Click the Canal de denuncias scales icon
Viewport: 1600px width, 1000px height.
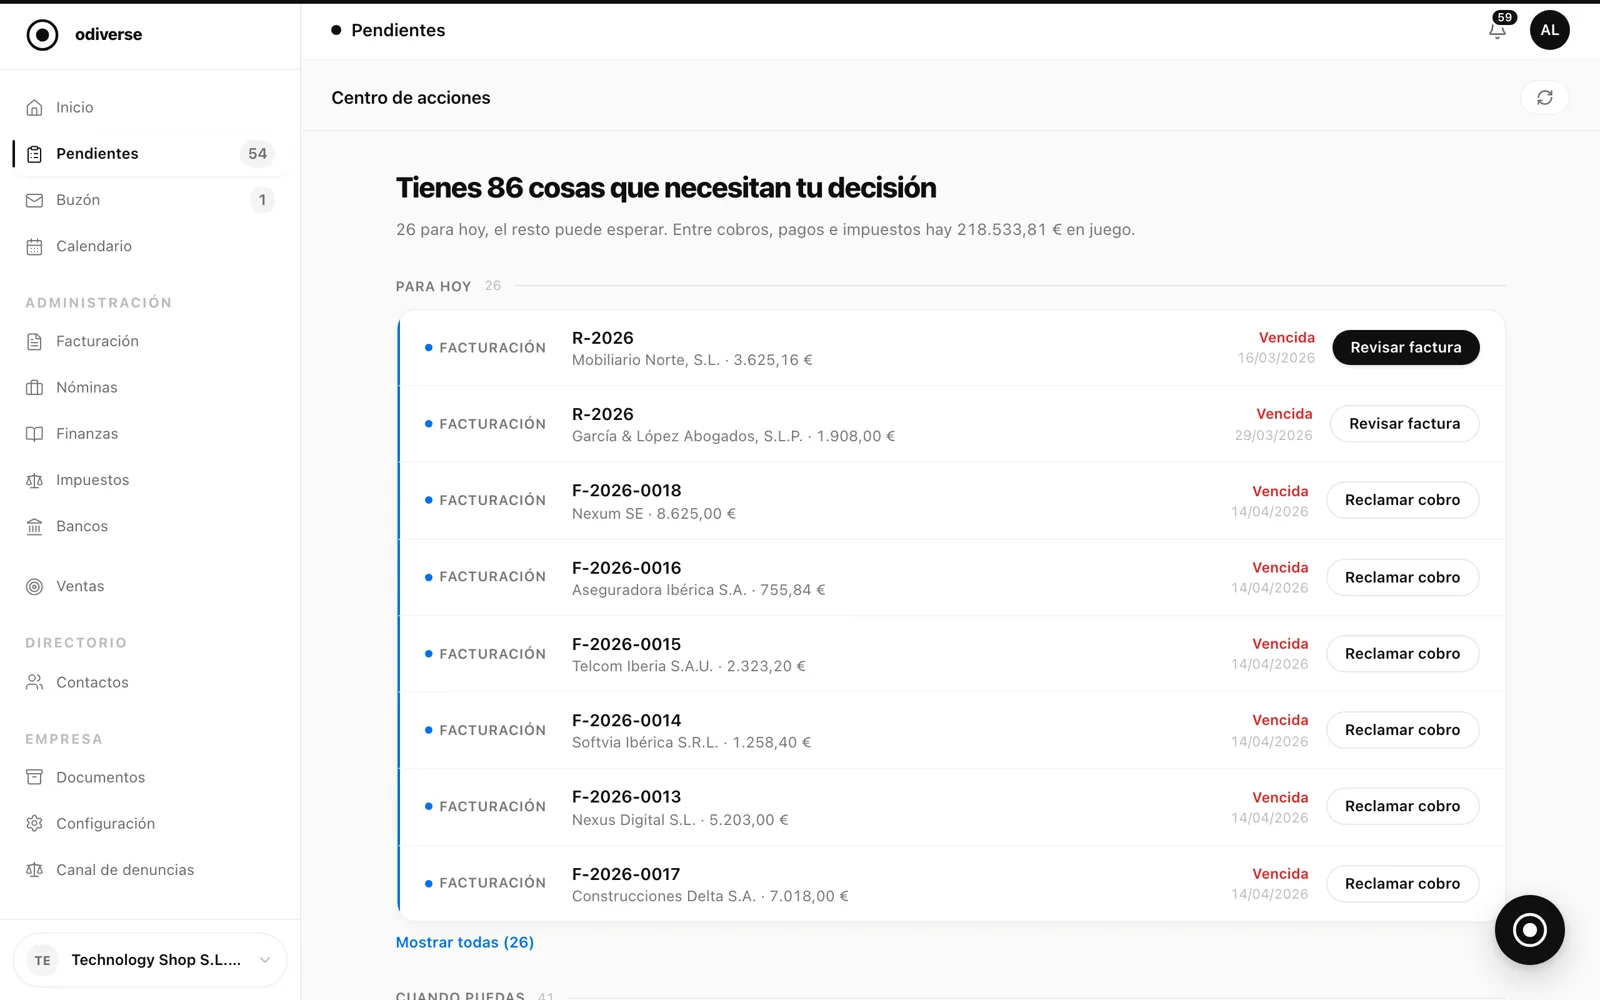34,870
